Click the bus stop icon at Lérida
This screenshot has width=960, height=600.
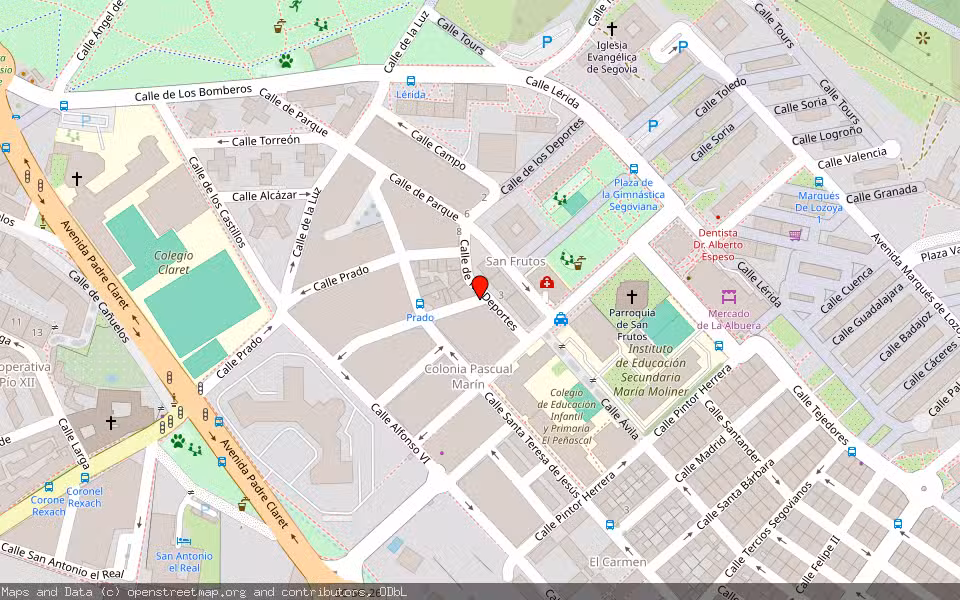[x=411, y=81]
